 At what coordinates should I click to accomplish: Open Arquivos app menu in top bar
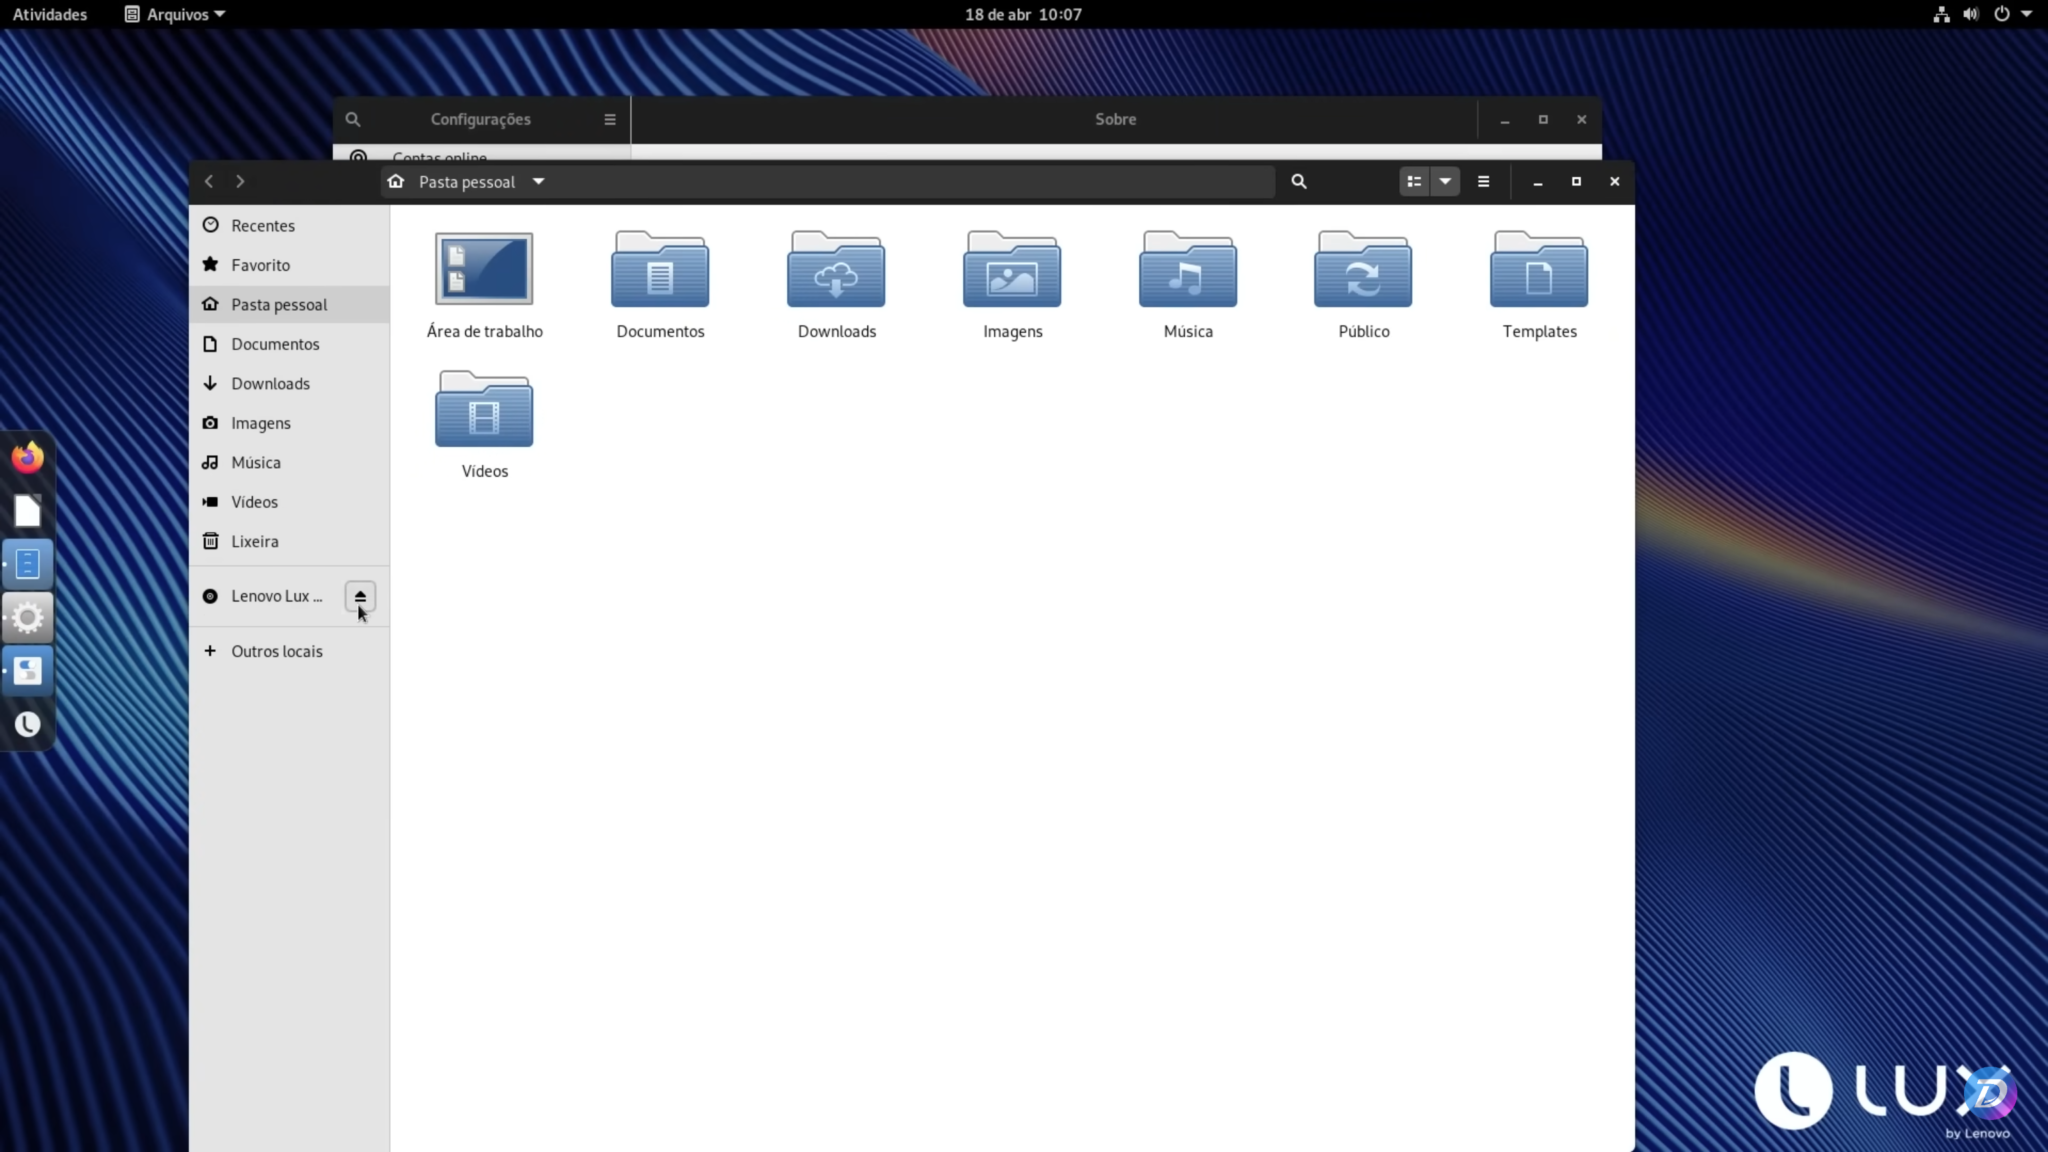click(x=176, y=14)
